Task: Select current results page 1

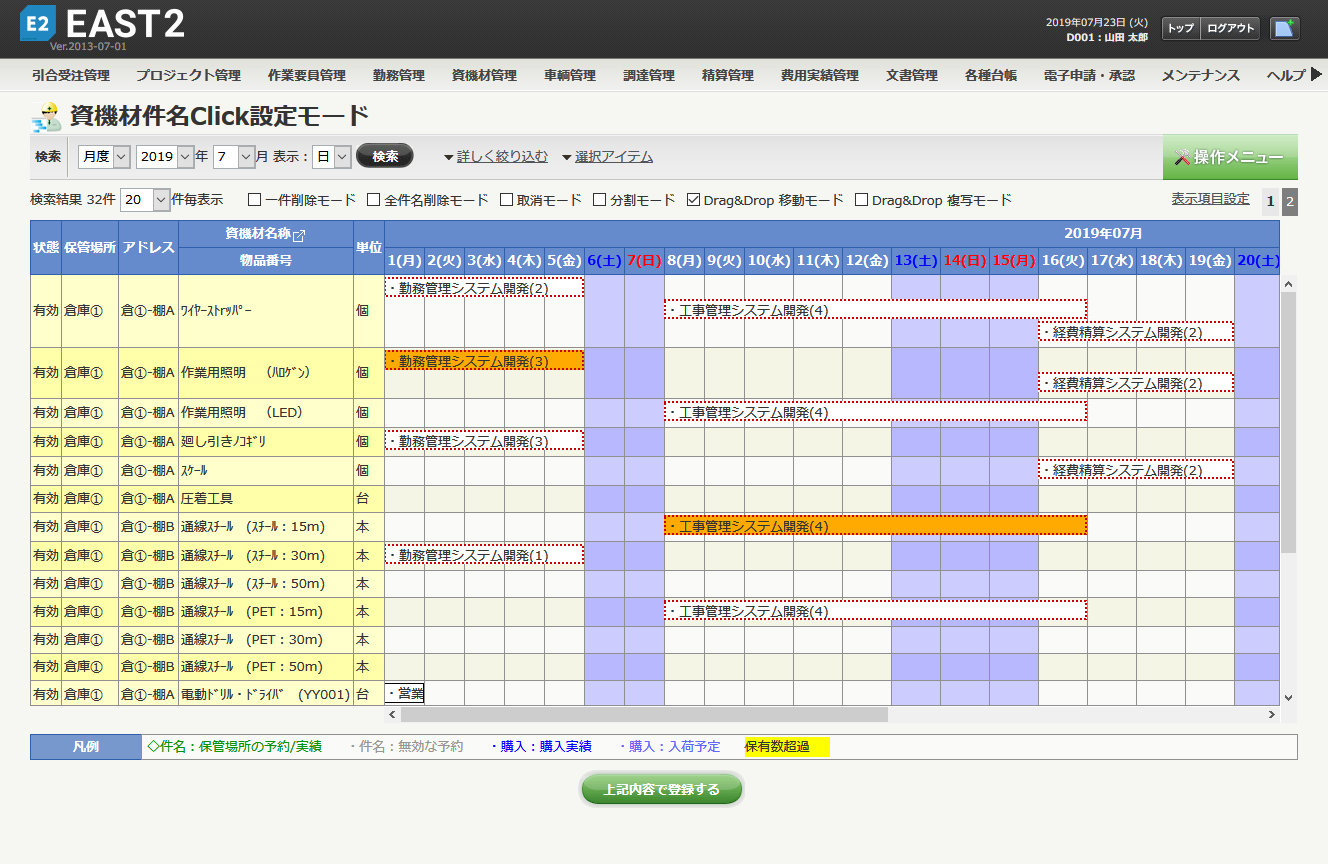Action: point(1271,201)
